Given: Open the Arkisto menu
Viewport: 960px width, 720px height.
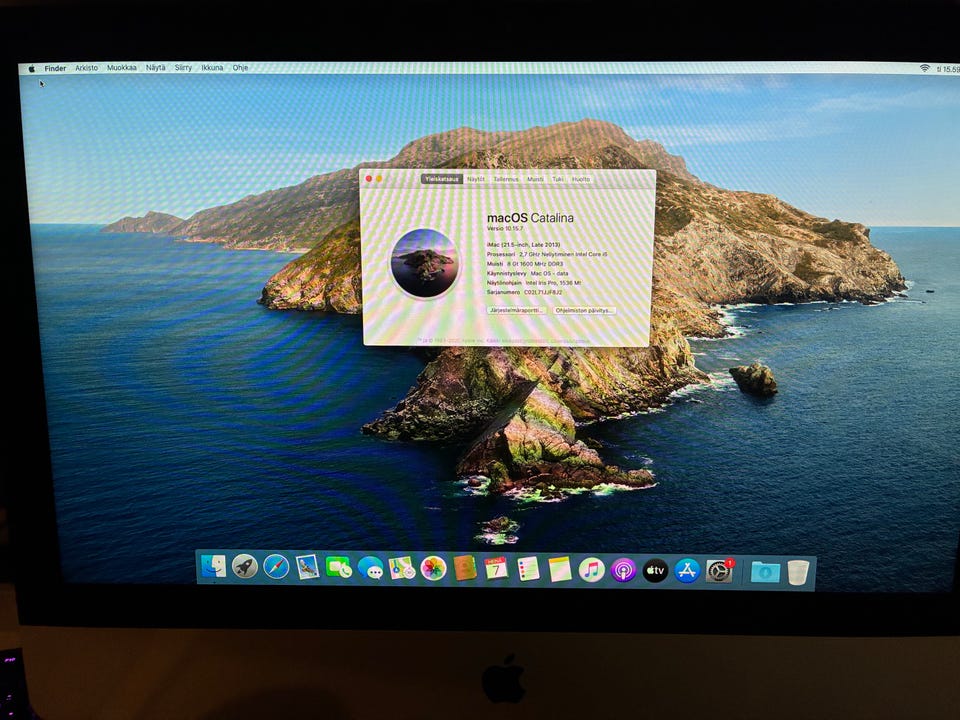Looking at the screenshot, I should point(86,68).
